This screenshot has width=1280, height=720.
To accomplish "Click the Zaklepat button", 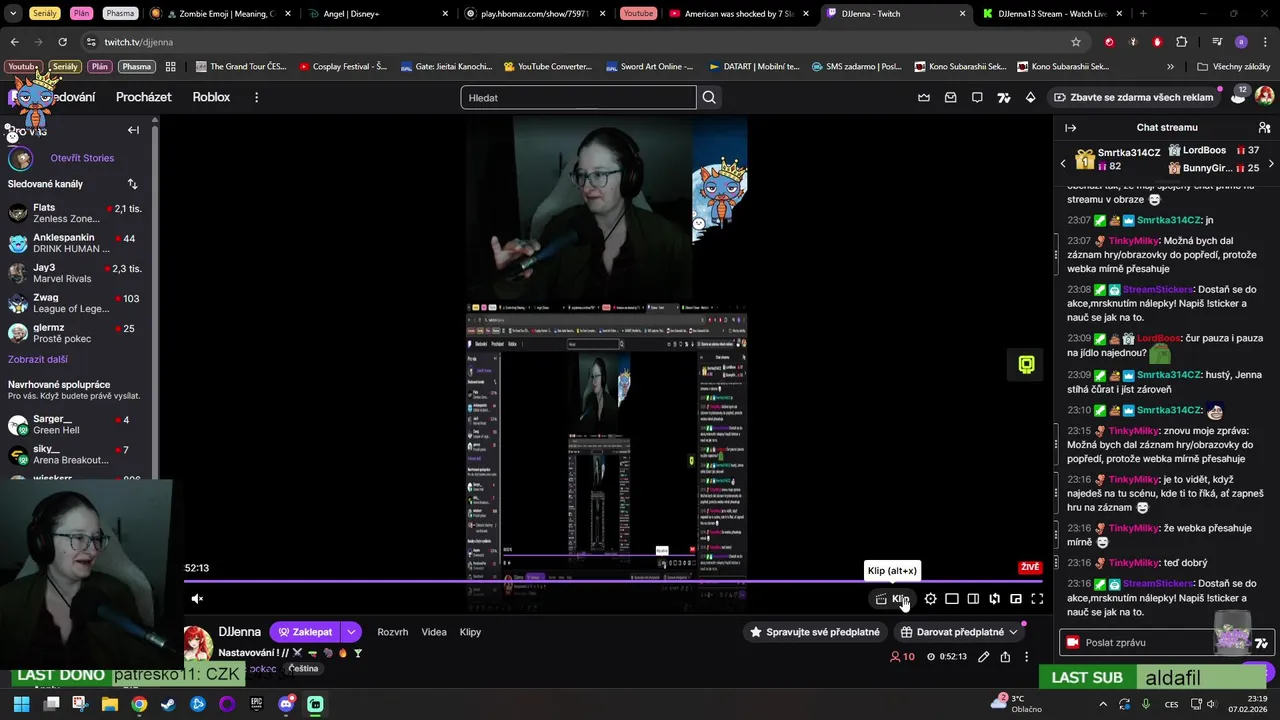I will (305, 632).
